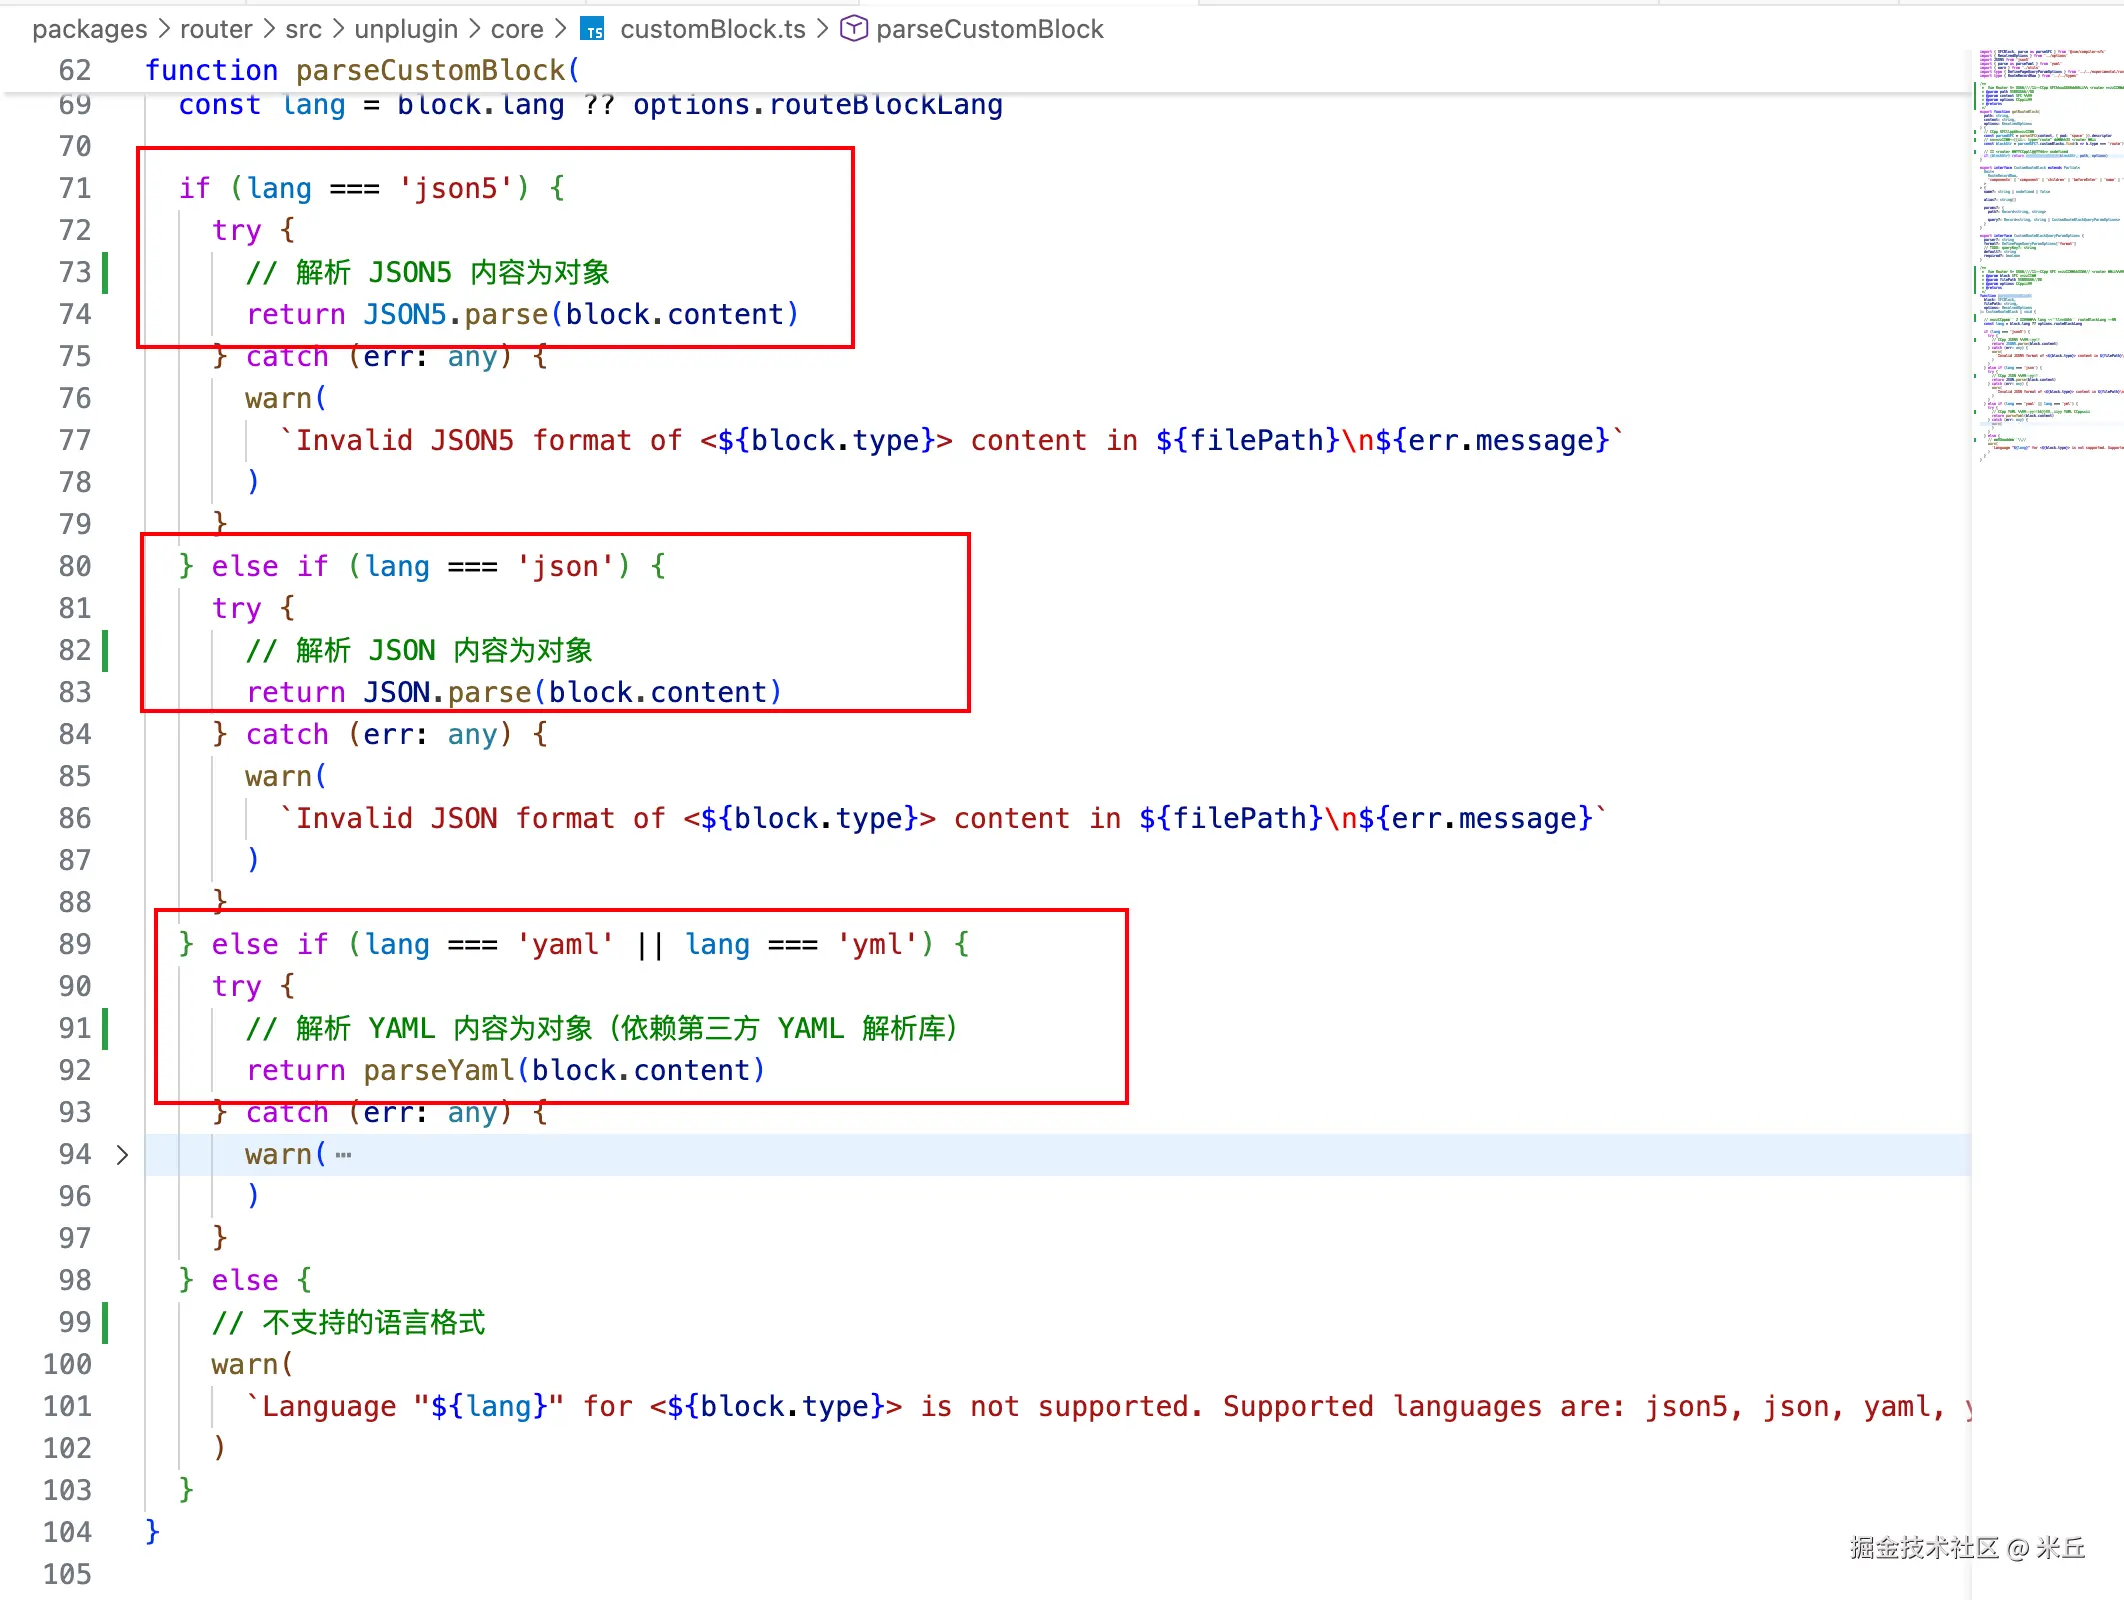
Task: Place cursor on JSON5.parse call
Action: coord(455,314)
